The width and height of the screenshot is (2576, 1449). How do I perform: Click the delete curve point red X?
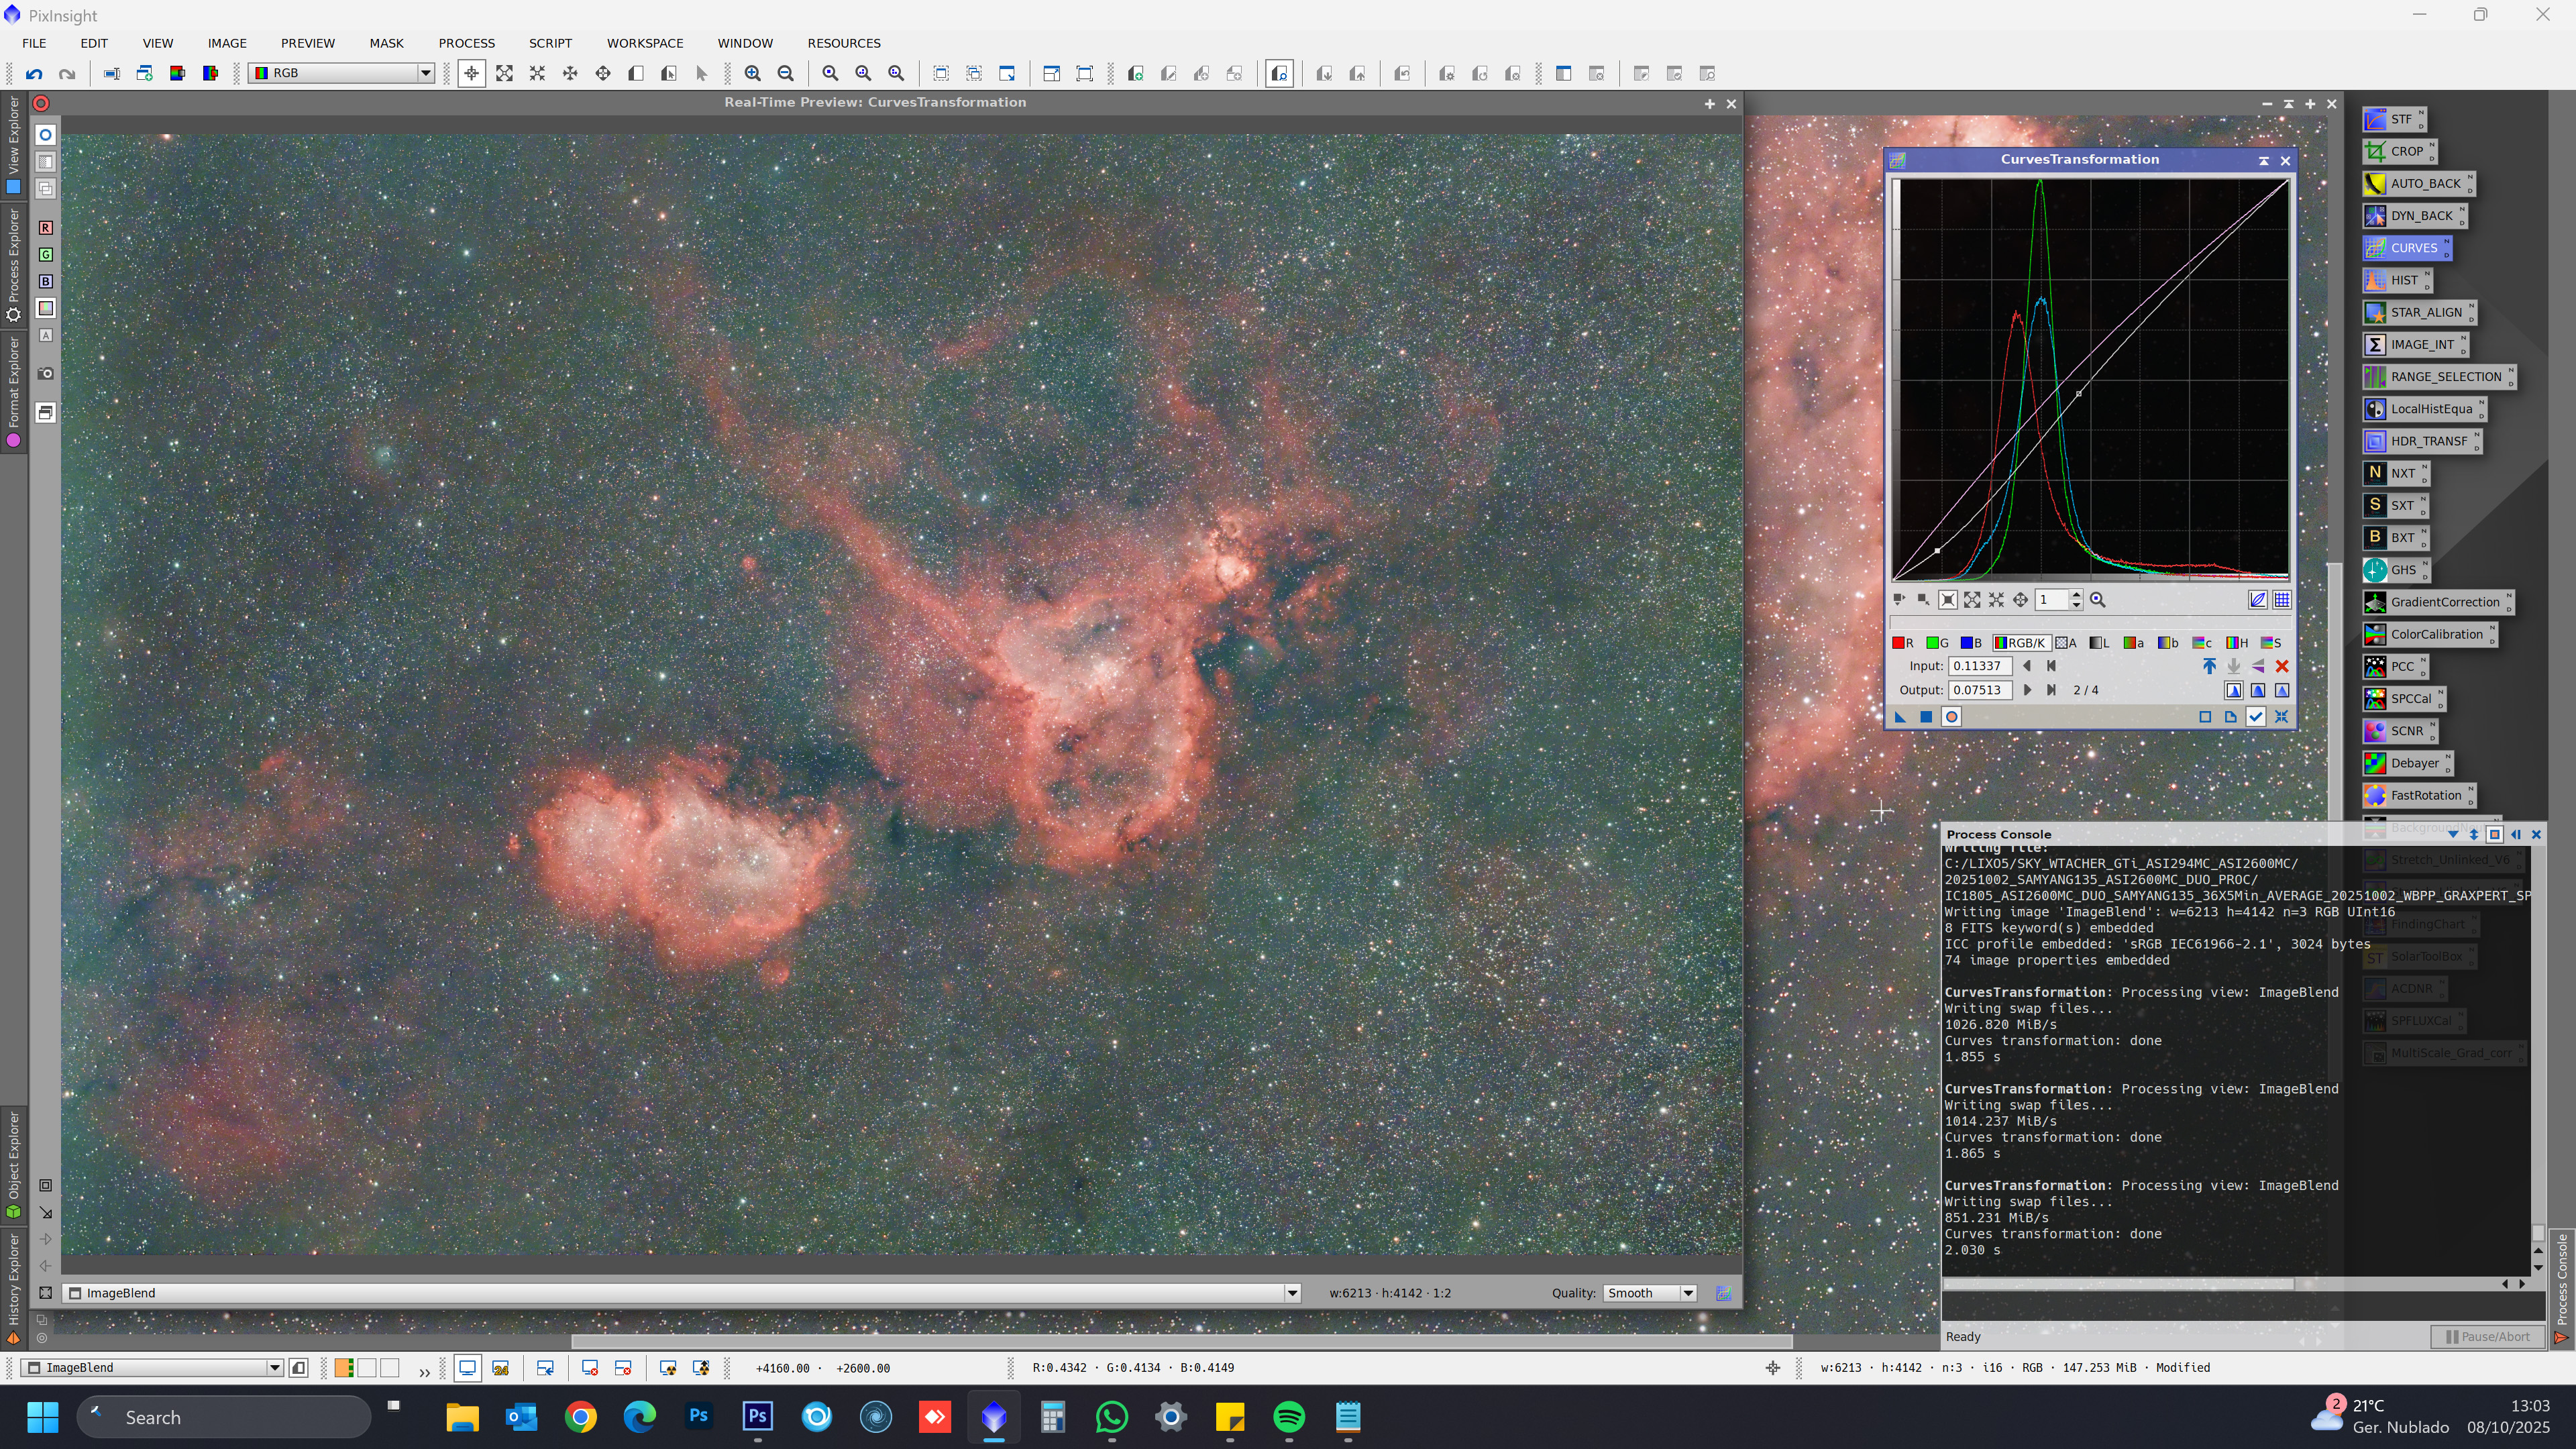tap(2282, 666)
